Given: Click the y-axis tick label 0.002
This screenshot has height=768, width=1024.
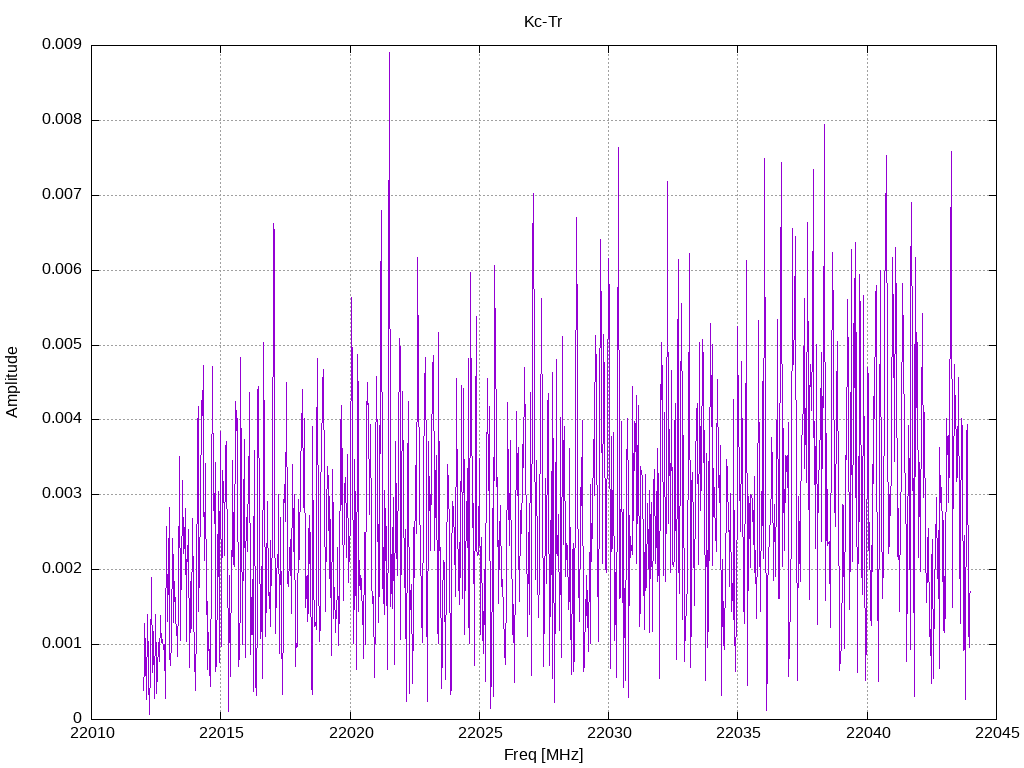Looking at the screenshot, I should (x=62, y=569).
